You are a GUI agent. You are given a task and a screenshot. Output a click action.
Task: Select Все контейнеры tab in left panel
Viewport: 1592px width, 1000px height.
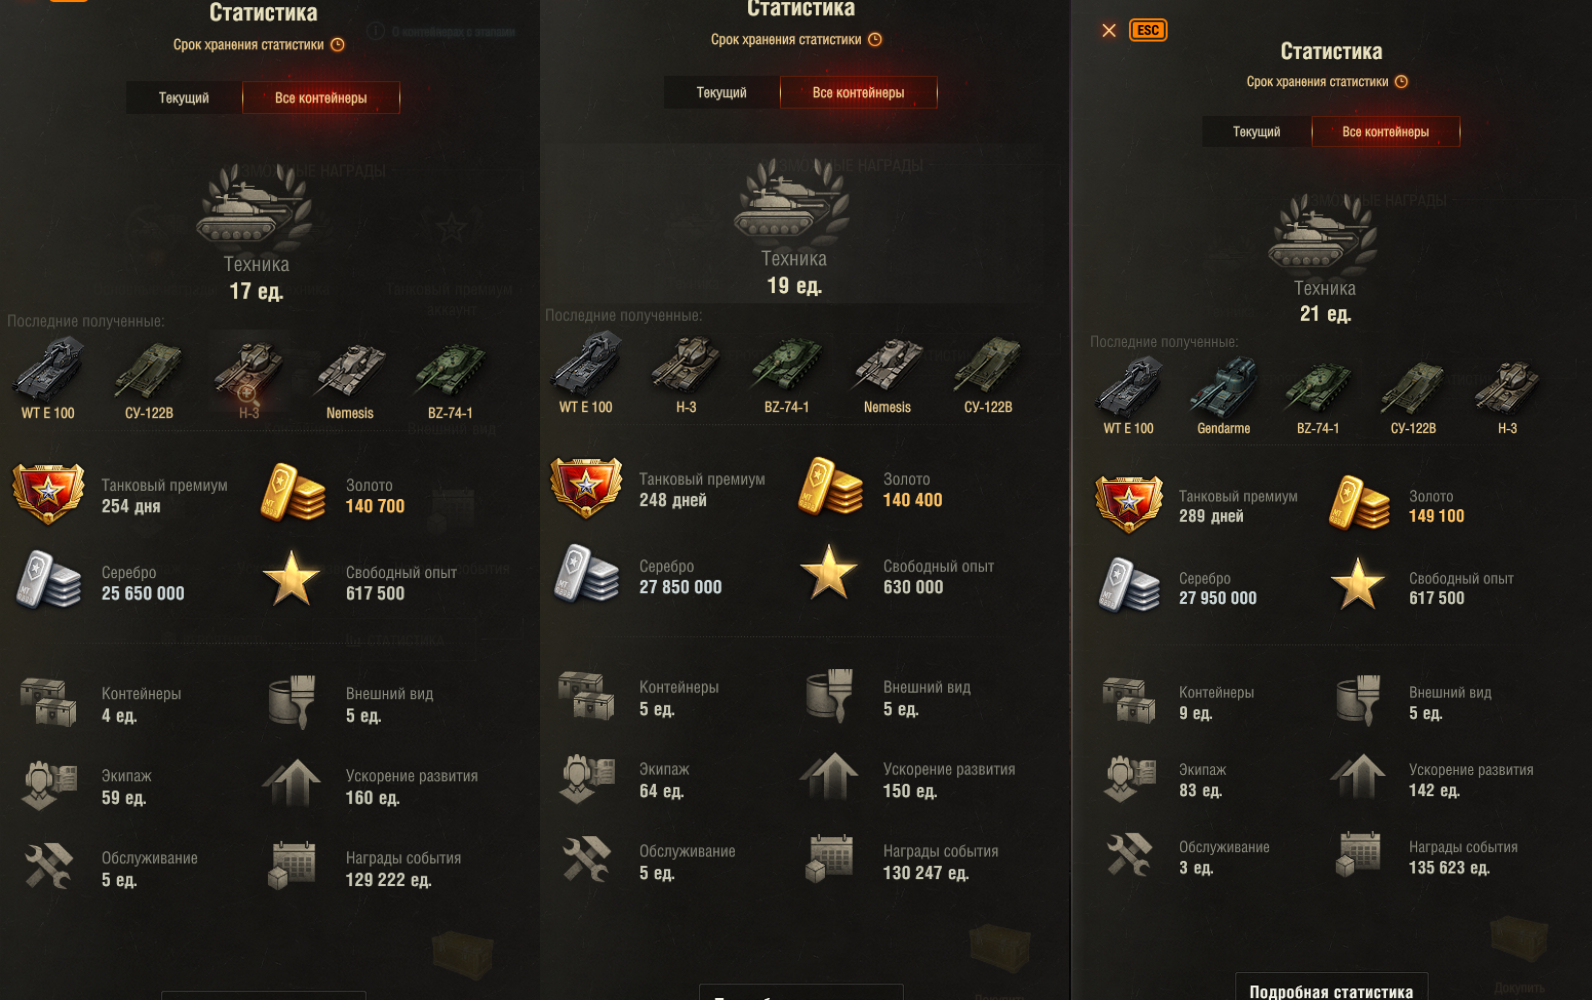pos(321,98)
